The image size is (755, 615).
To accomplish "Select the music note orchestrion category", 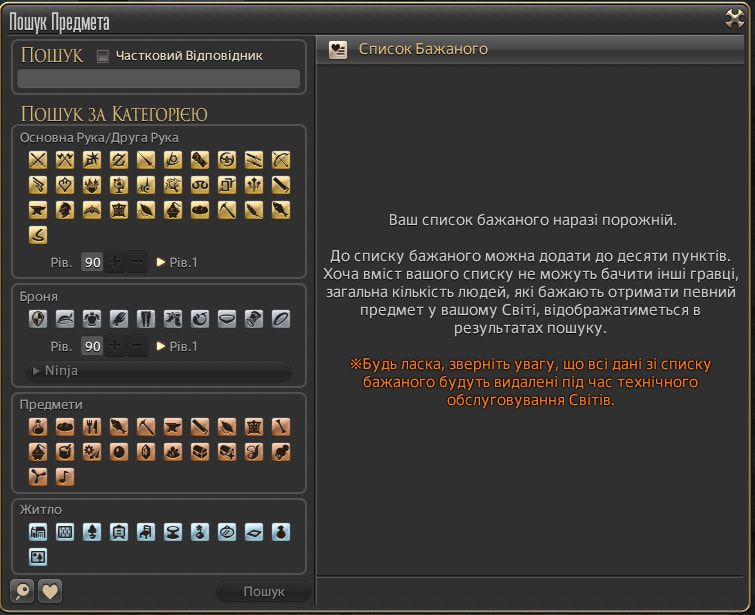I will click(65, 477).
